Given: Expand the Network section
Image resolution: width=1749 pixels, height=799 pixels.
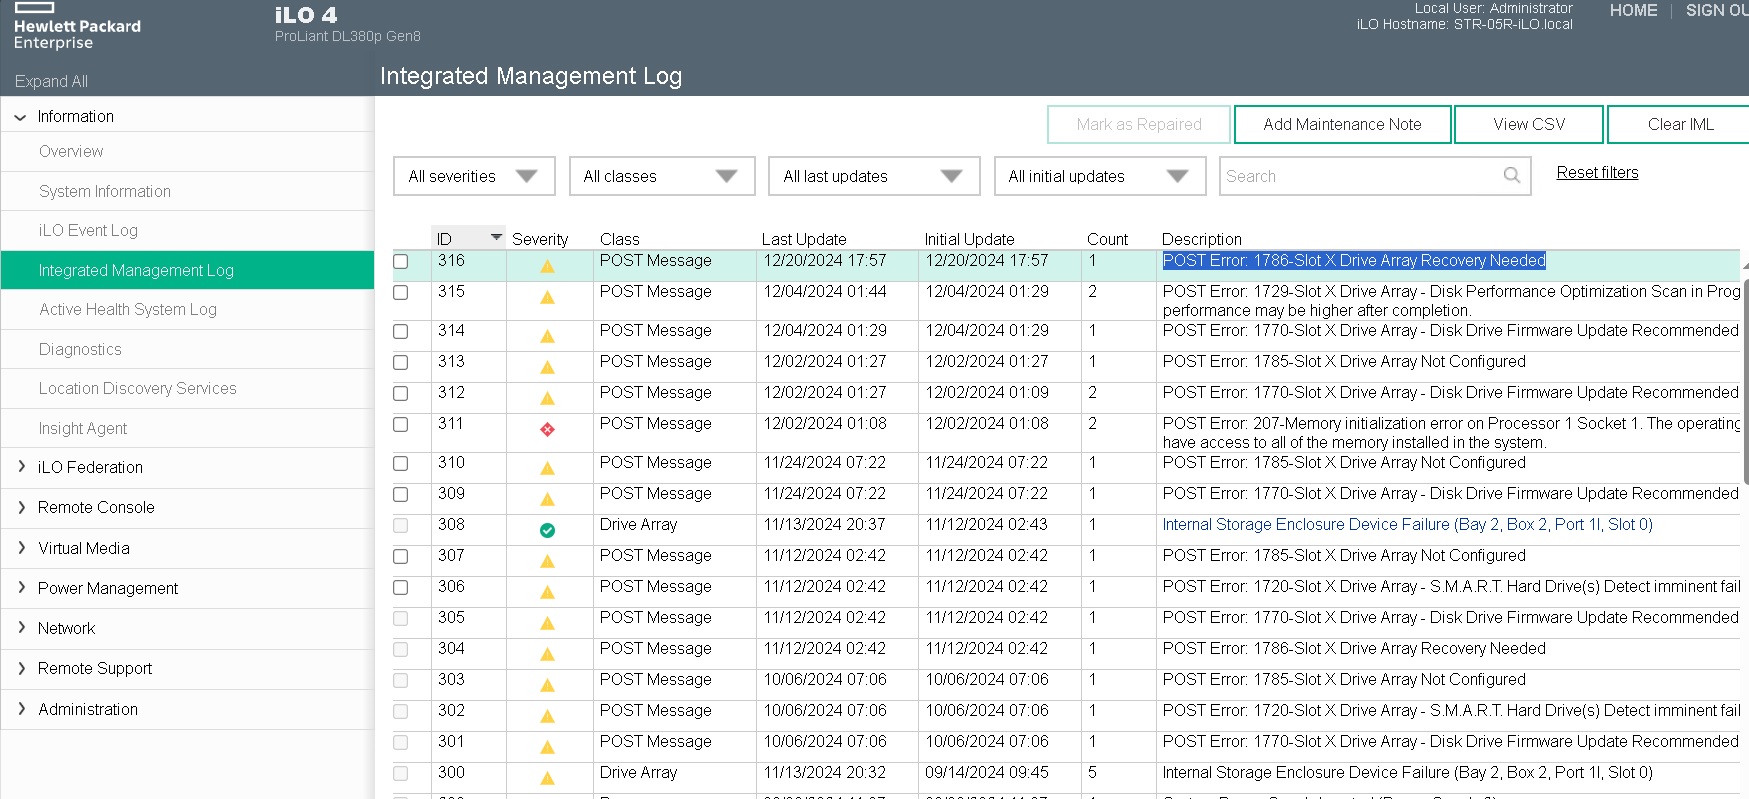Looking at the screenshot, I should (x=21, y=628).
